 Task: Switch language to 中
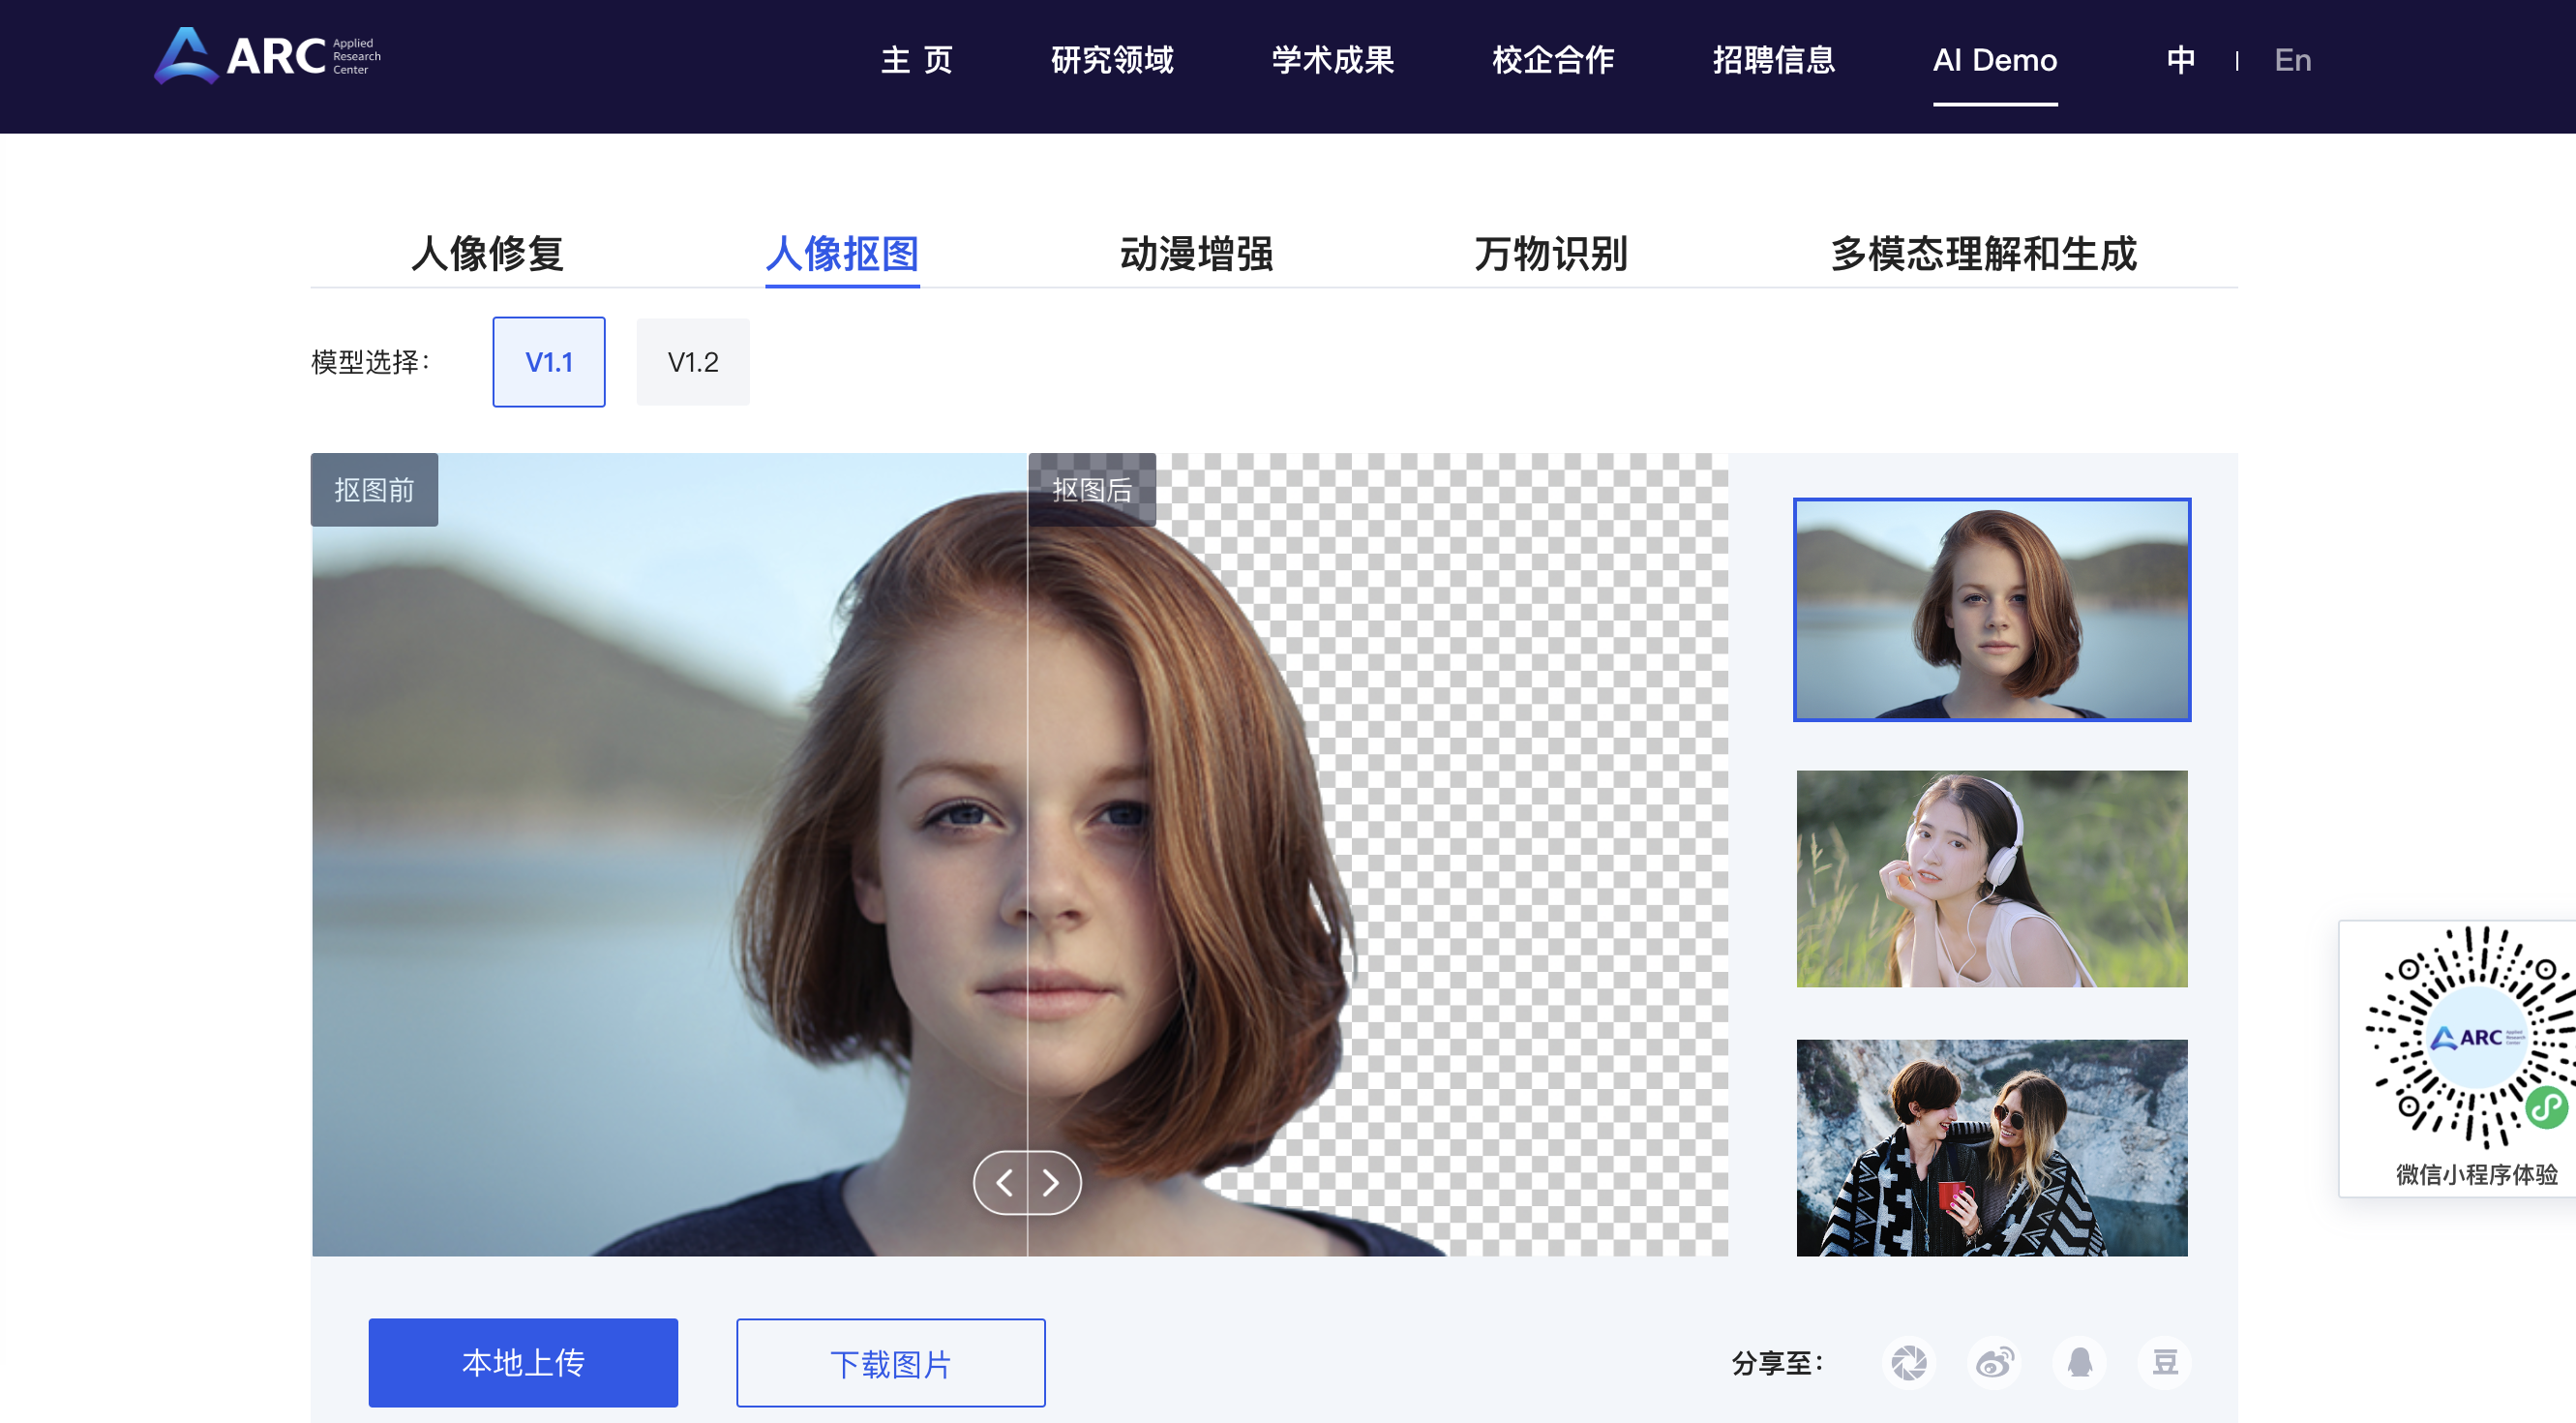(2180, 60)
